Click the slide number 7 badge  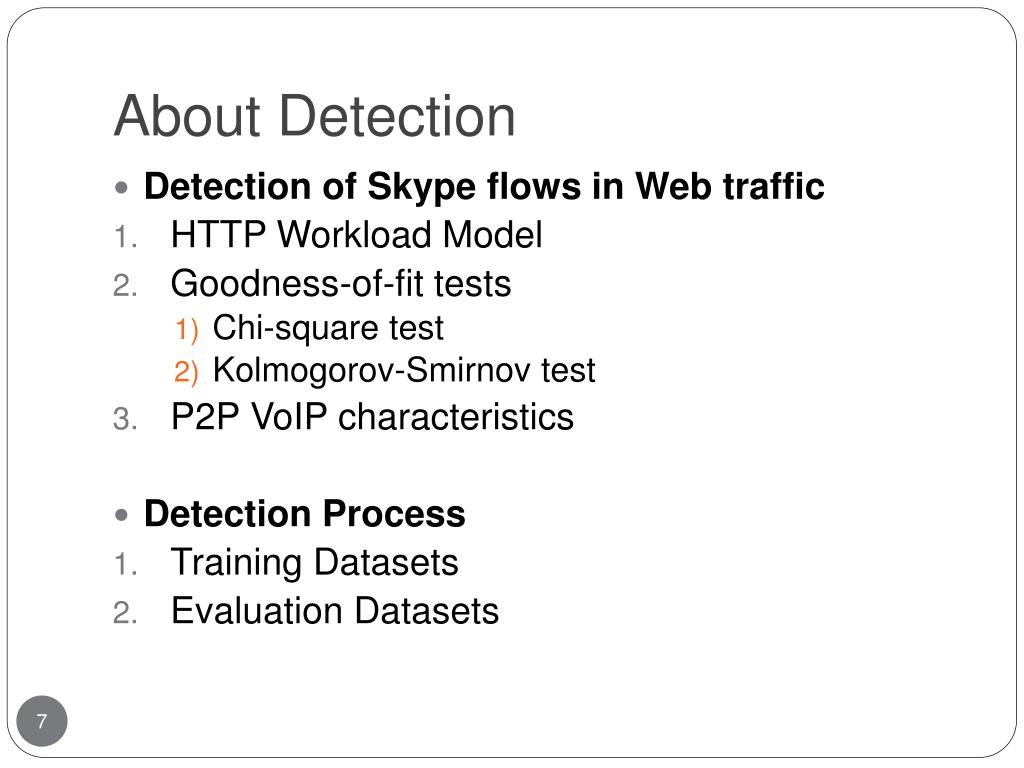[x=42, y=721]
